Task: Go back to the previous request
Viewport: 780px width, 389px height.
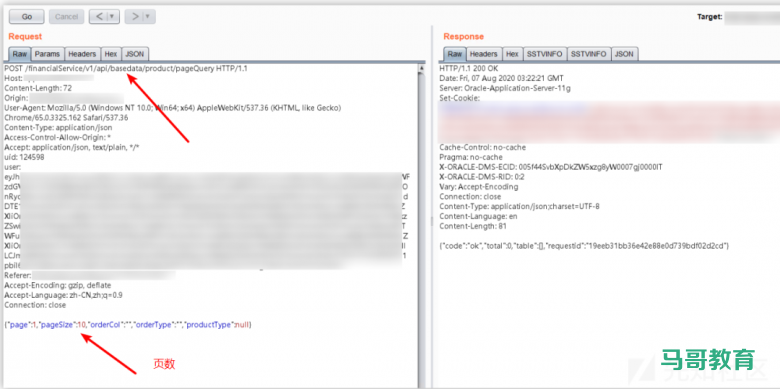Action: pyautogui.click(x=98, y=17)
